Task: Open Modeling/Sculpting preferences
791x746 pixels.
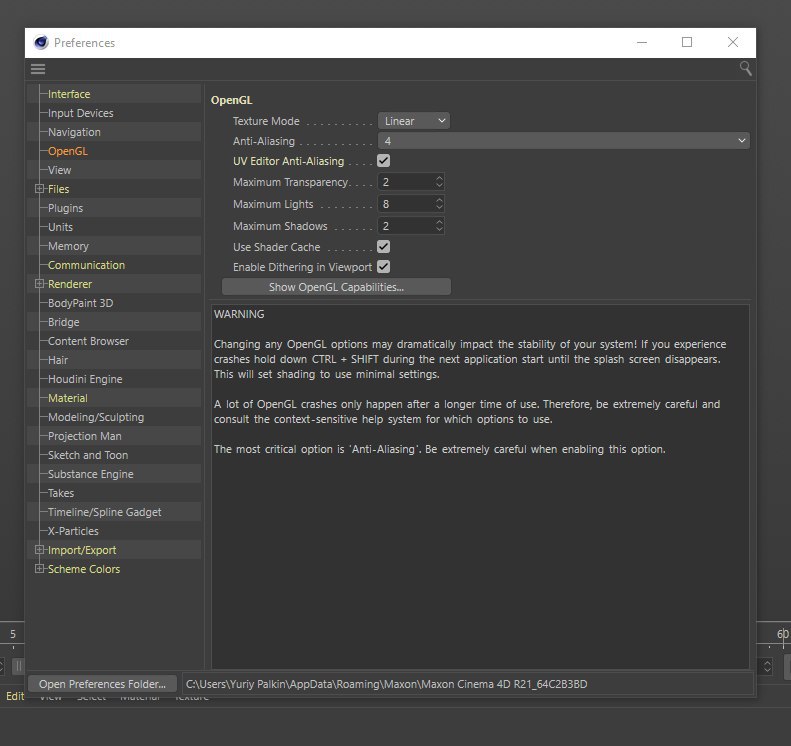Action: [96, 417]
